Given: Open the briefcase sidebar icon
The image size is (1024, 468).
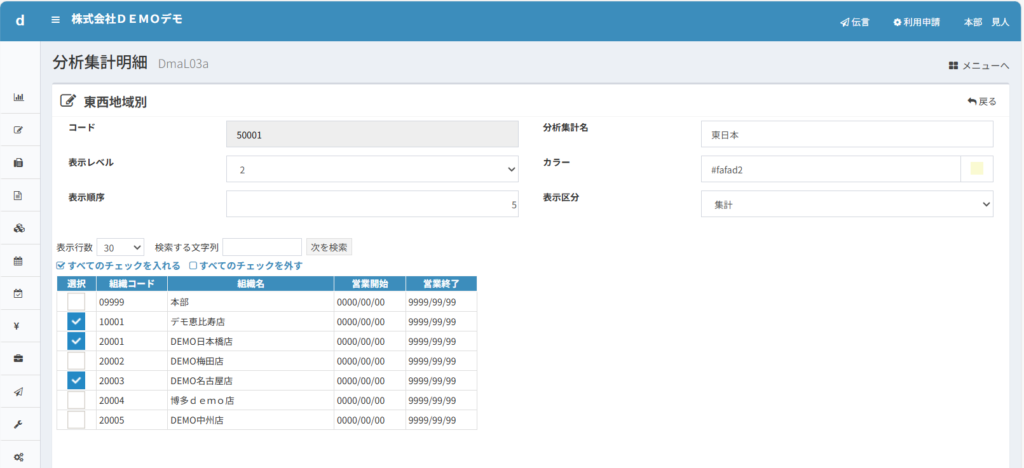Looking at the screenshot, I should (x=18, y=358).
